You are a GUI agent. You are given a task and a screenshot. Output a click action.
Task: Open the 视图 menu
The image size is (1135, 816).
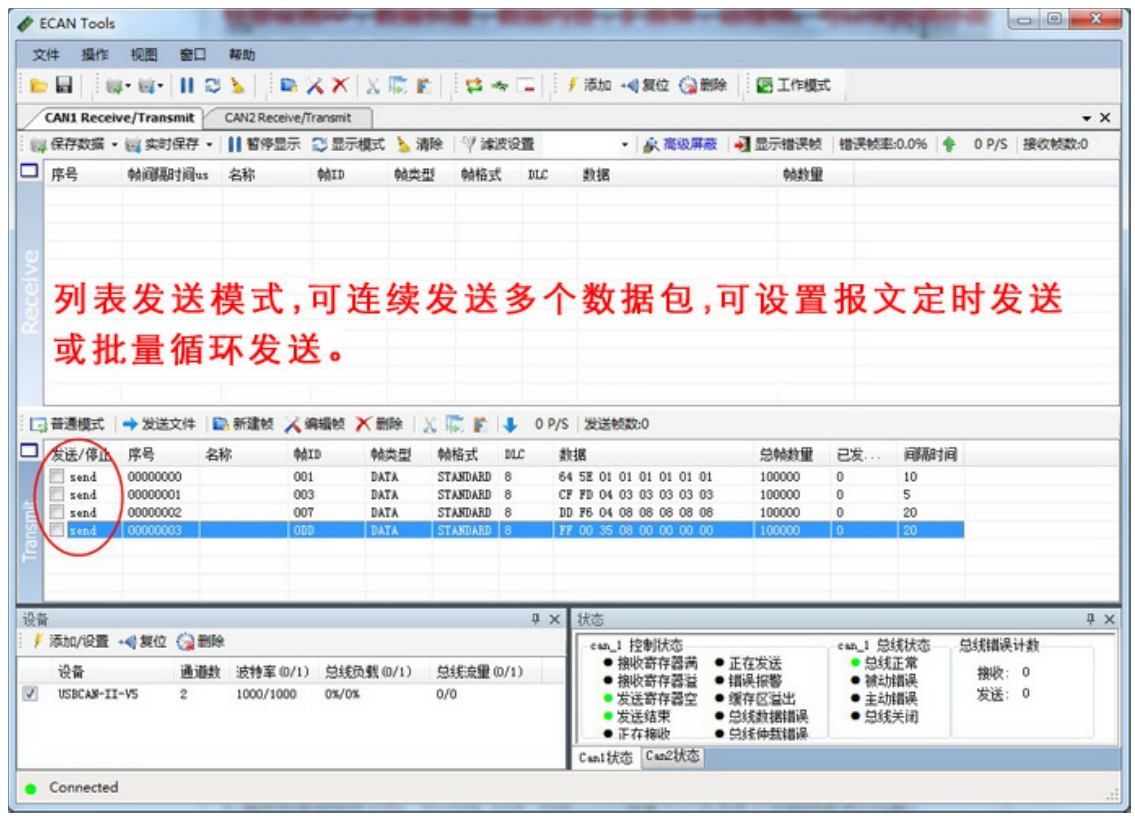pyautogui.click(x=143, y=55)
